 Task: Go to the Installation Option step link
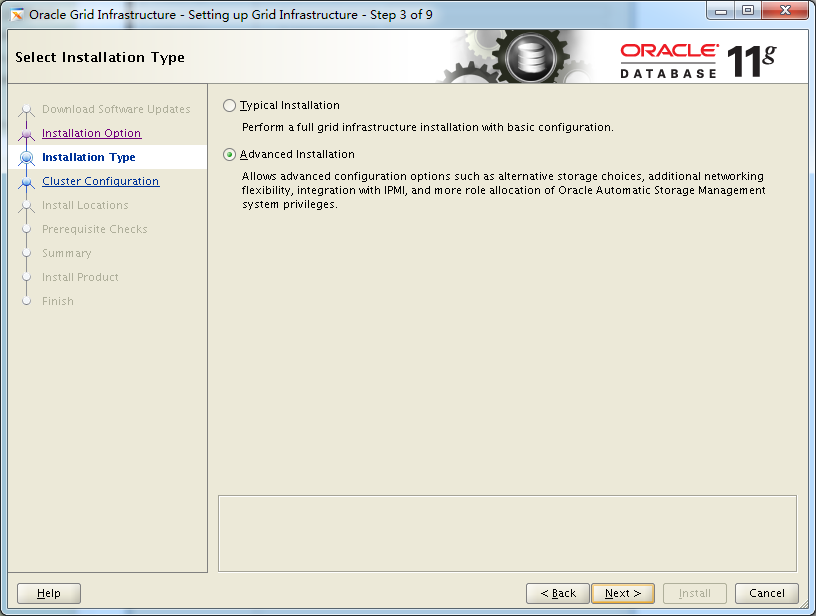[92, 133]
